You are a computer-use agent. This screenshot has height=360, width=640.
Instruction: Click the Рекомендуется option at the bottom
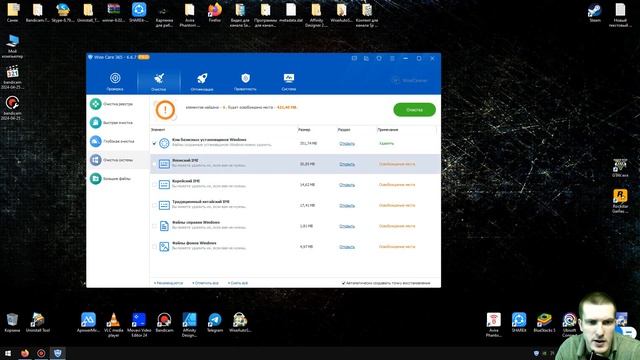(169, 283)
